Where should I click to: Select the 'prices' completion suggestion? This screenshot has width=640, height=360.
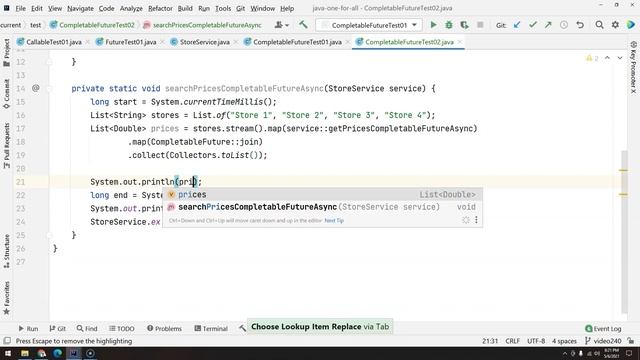pyautogui.click(x=322, y=195)
